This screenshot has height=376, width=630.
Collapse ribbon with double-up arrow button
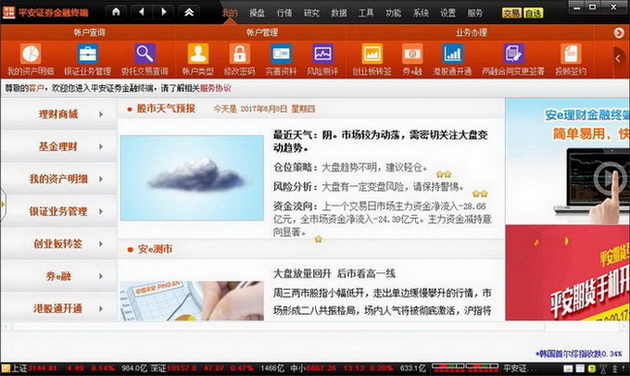[x=189, y=12]
